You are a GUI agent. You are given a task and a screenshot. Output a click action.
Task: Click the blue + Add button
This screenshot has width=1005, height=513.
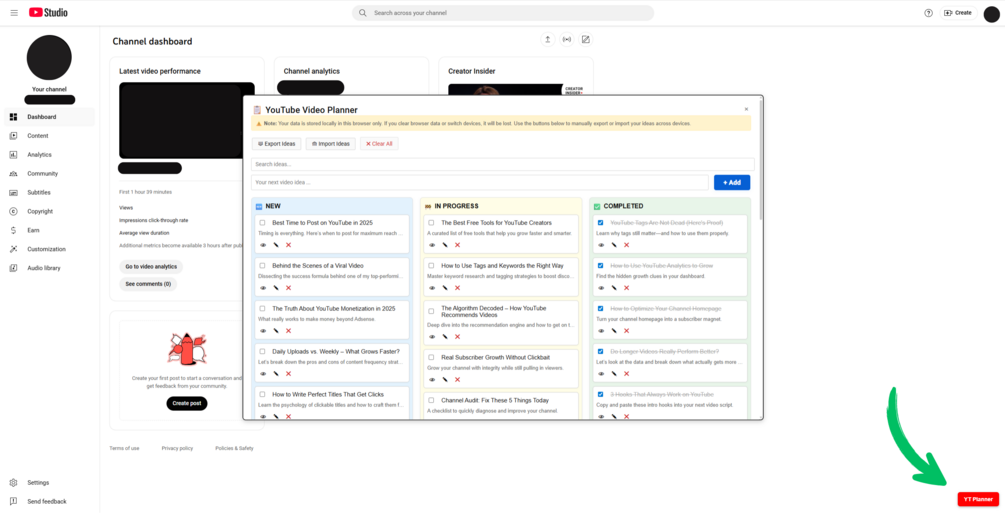pos(732,183)
